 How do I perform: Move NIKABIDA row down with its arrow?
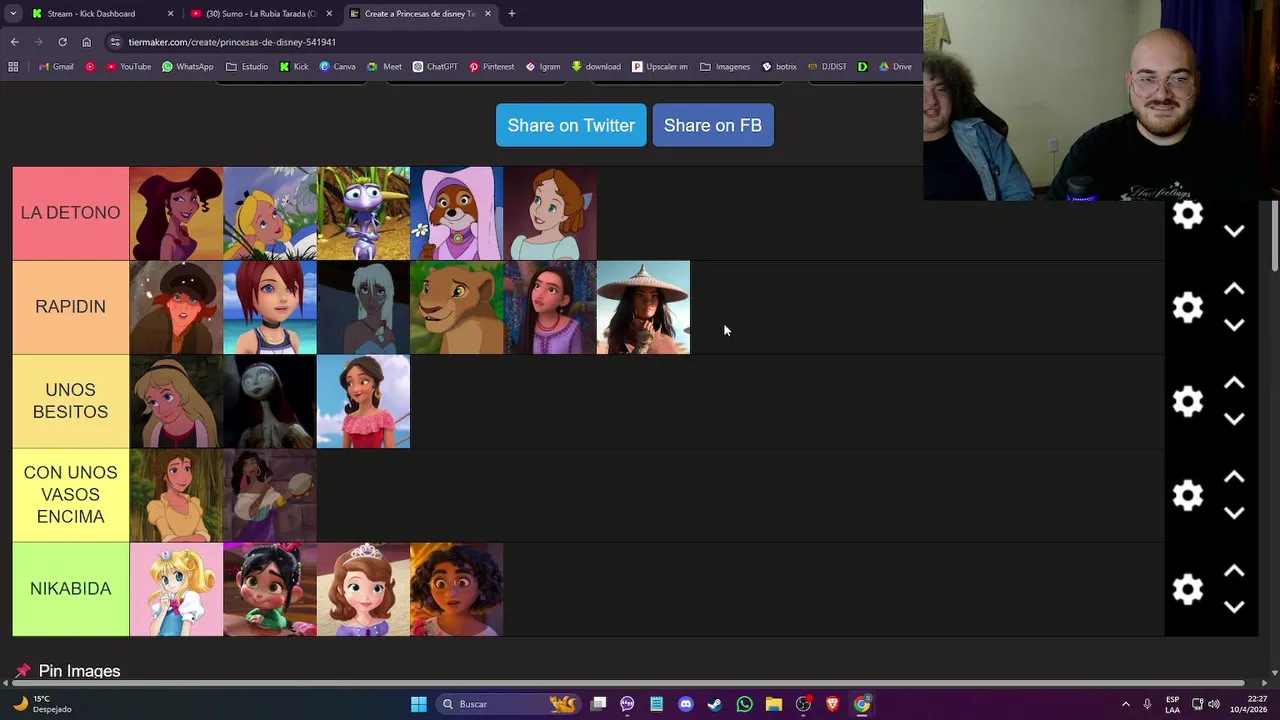(x=1234, y=607)
